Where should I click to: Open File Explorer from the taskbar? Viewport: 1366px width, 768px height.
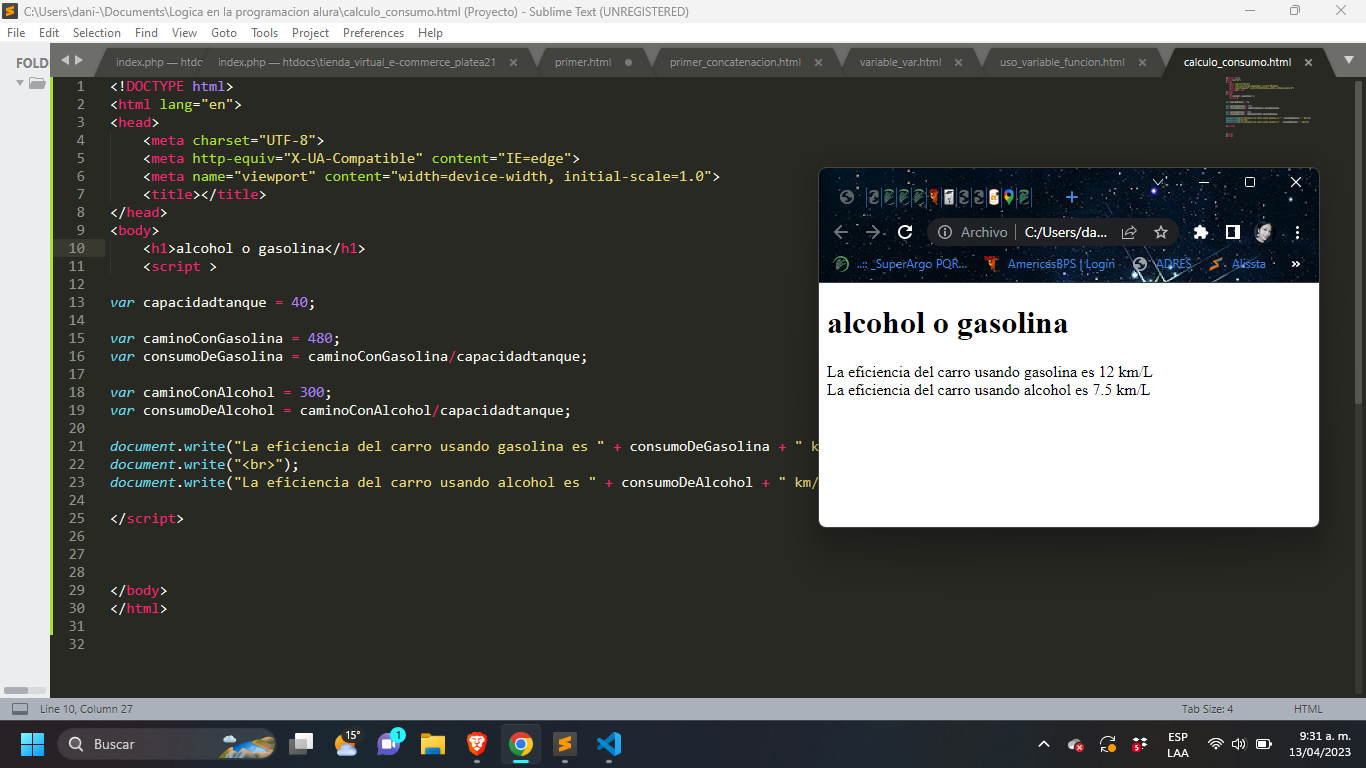click(432, 744)
